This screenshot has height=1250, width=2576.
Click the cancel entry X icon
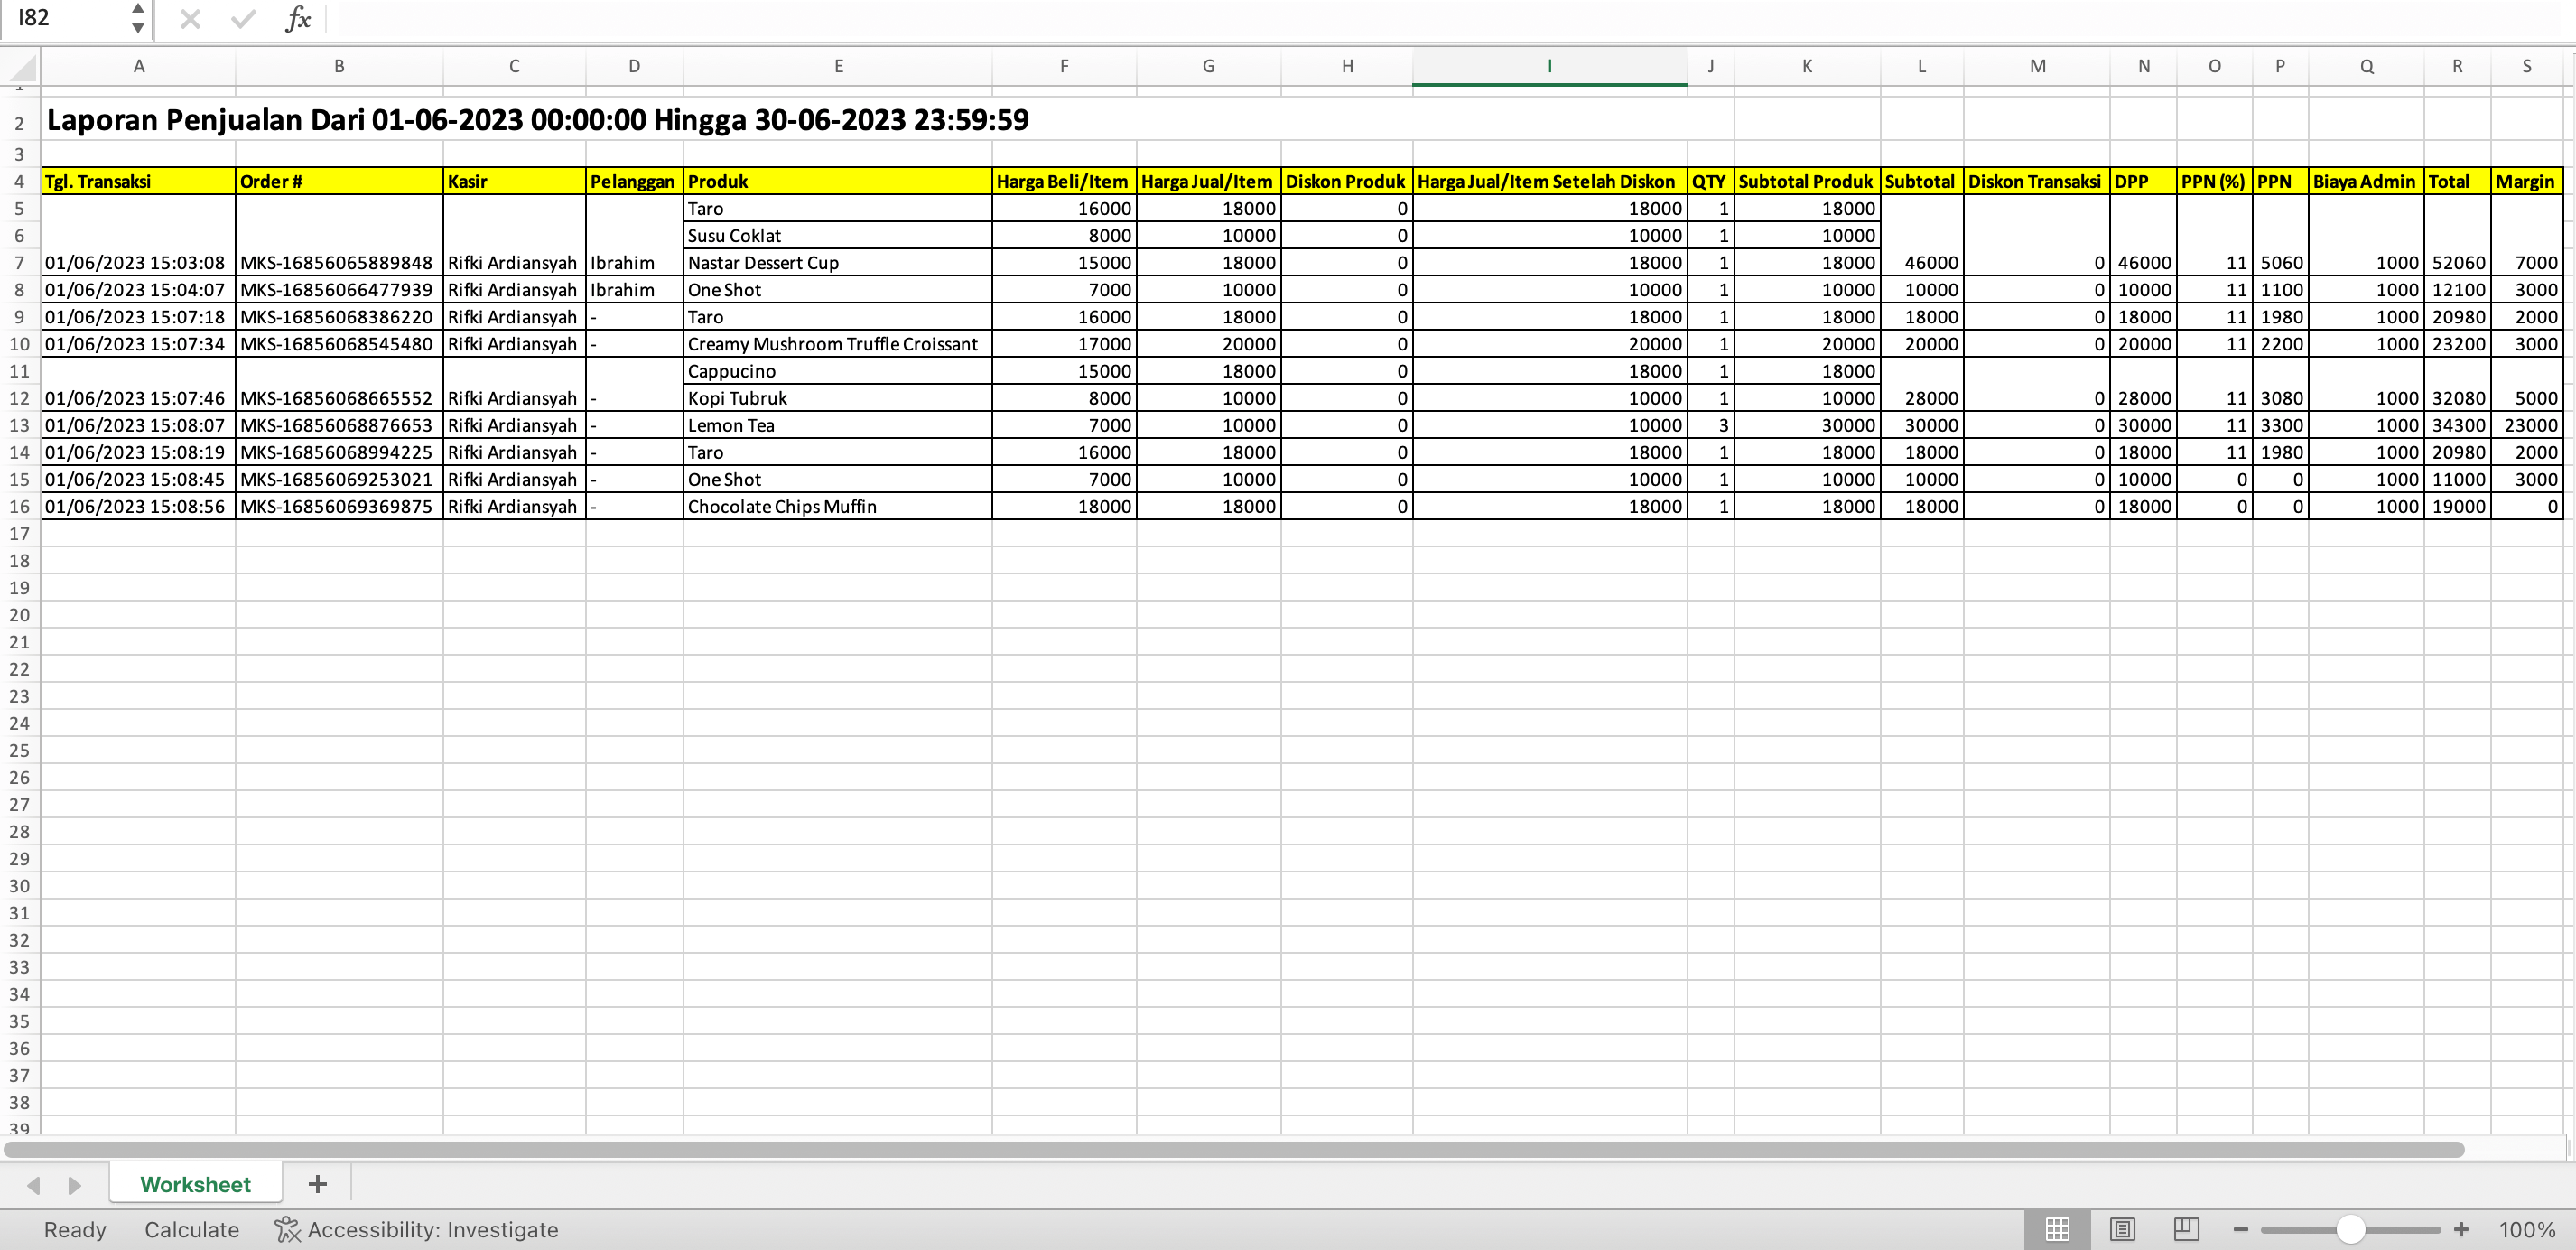coord(190,19)
